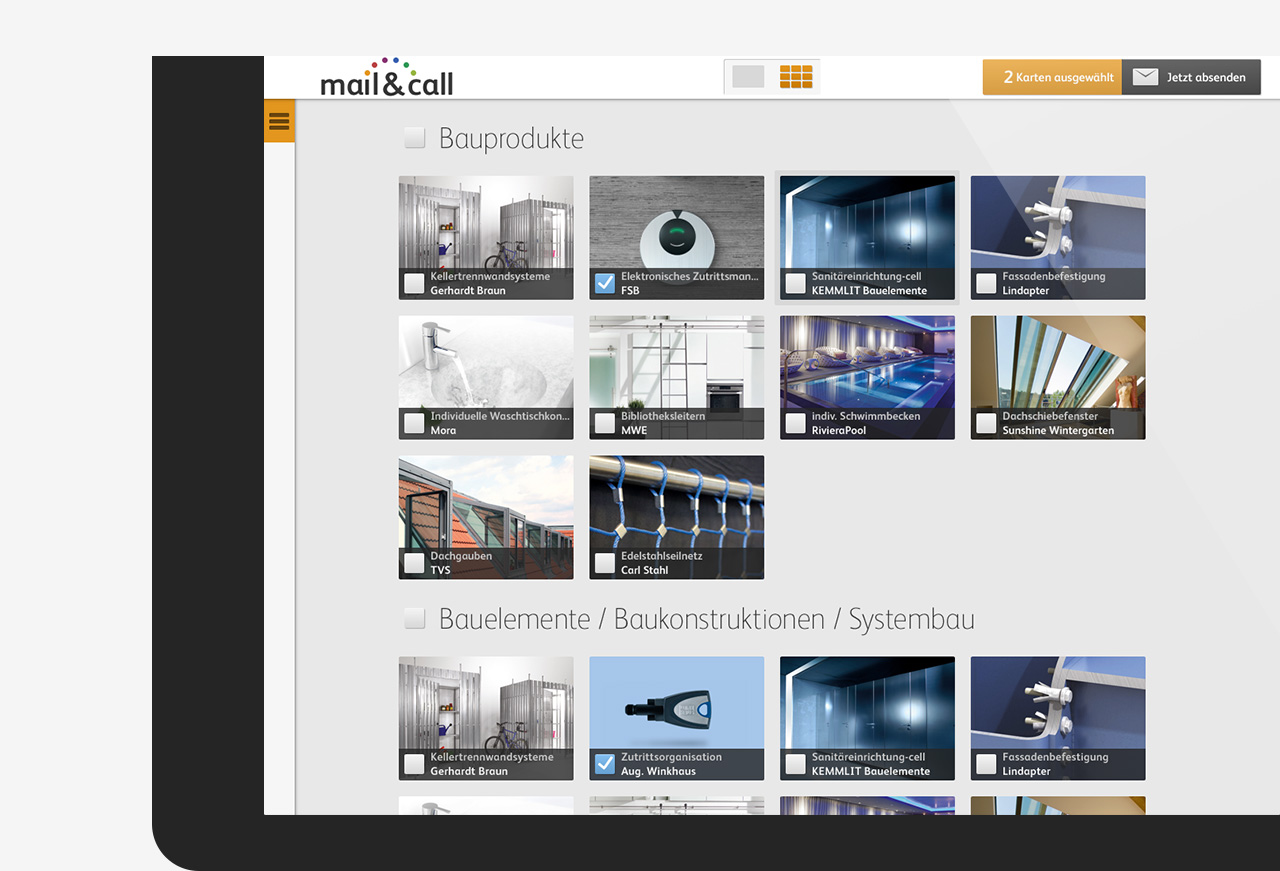Check Kellertrennwandsysteme card under Bauprodukte
The height and width of the screenshot is (871, 1280).
(414, 283)
